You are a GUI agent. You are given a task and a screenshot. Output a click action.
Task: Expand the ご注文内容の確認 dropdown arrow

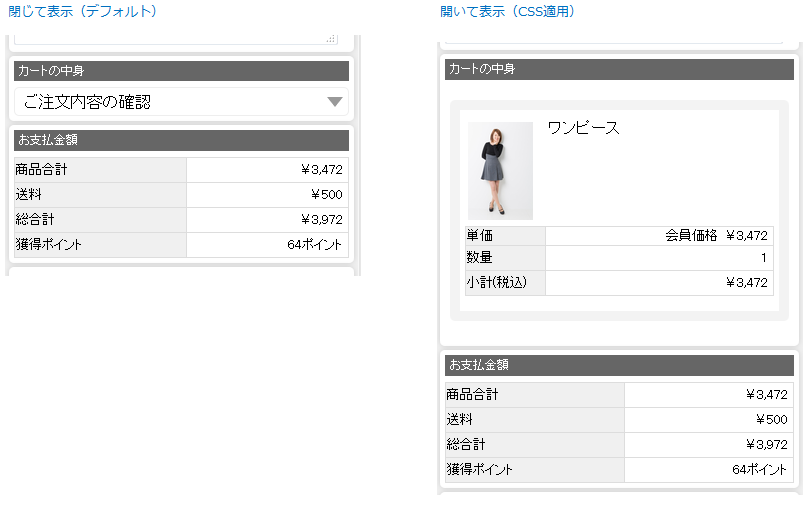pyautogui.click(x=335, y=101)
